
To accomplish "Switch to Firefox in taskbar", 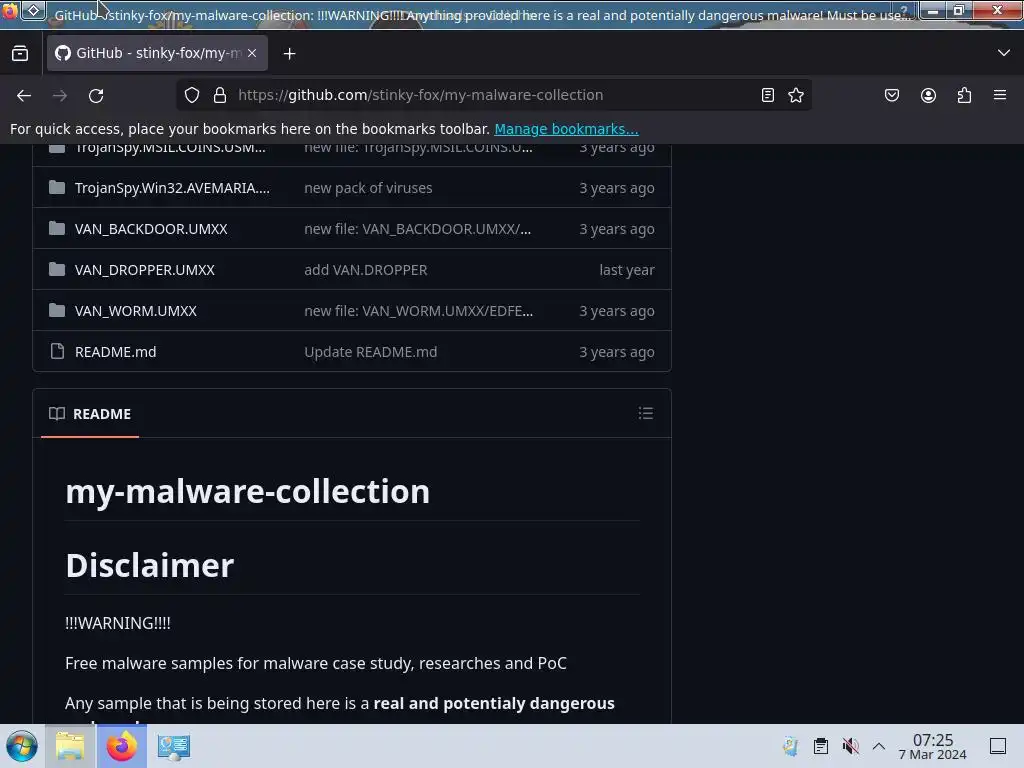I will (121, 746).
